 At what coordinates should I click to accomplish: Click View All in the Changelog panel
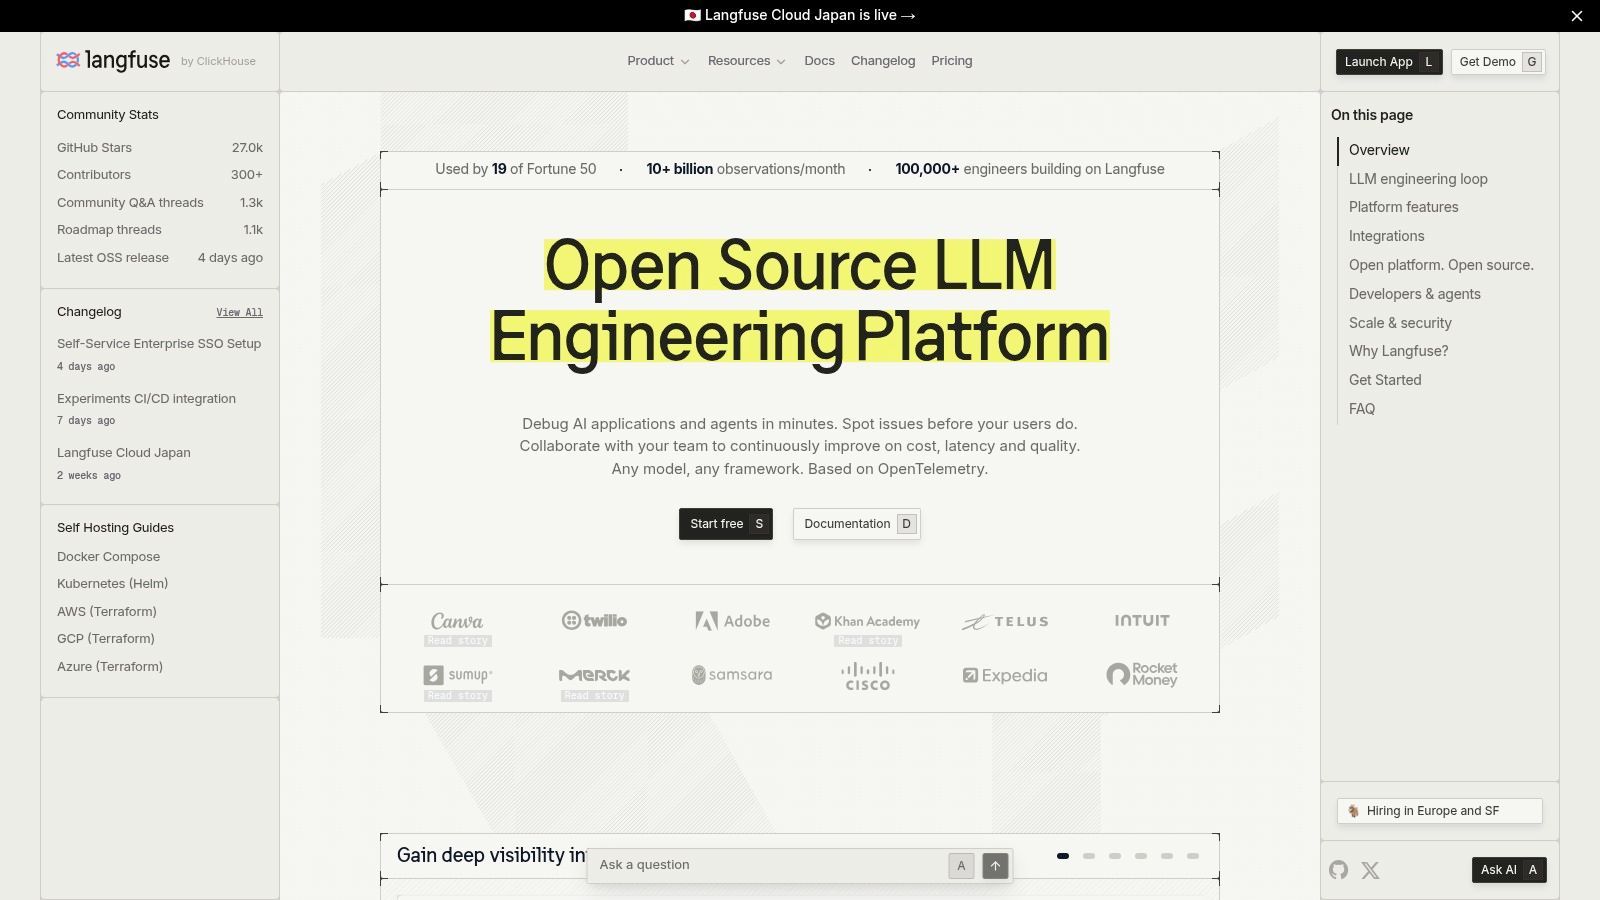pyautogui.click(x=239, y=313)
